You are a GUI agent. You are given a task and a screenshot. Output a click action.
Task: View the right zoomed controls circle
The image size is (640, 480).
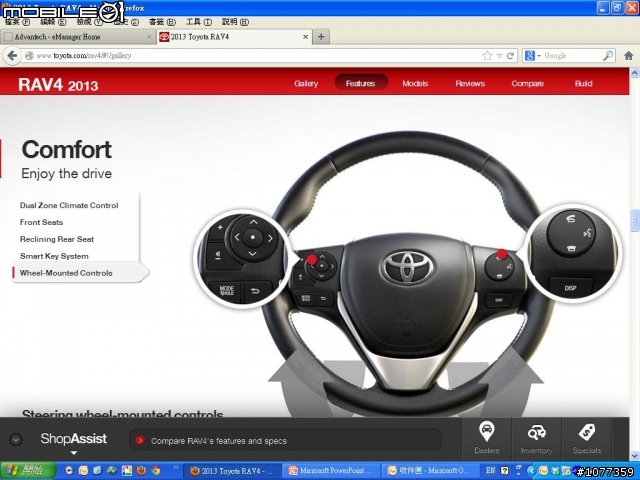(x=573, y=253)
